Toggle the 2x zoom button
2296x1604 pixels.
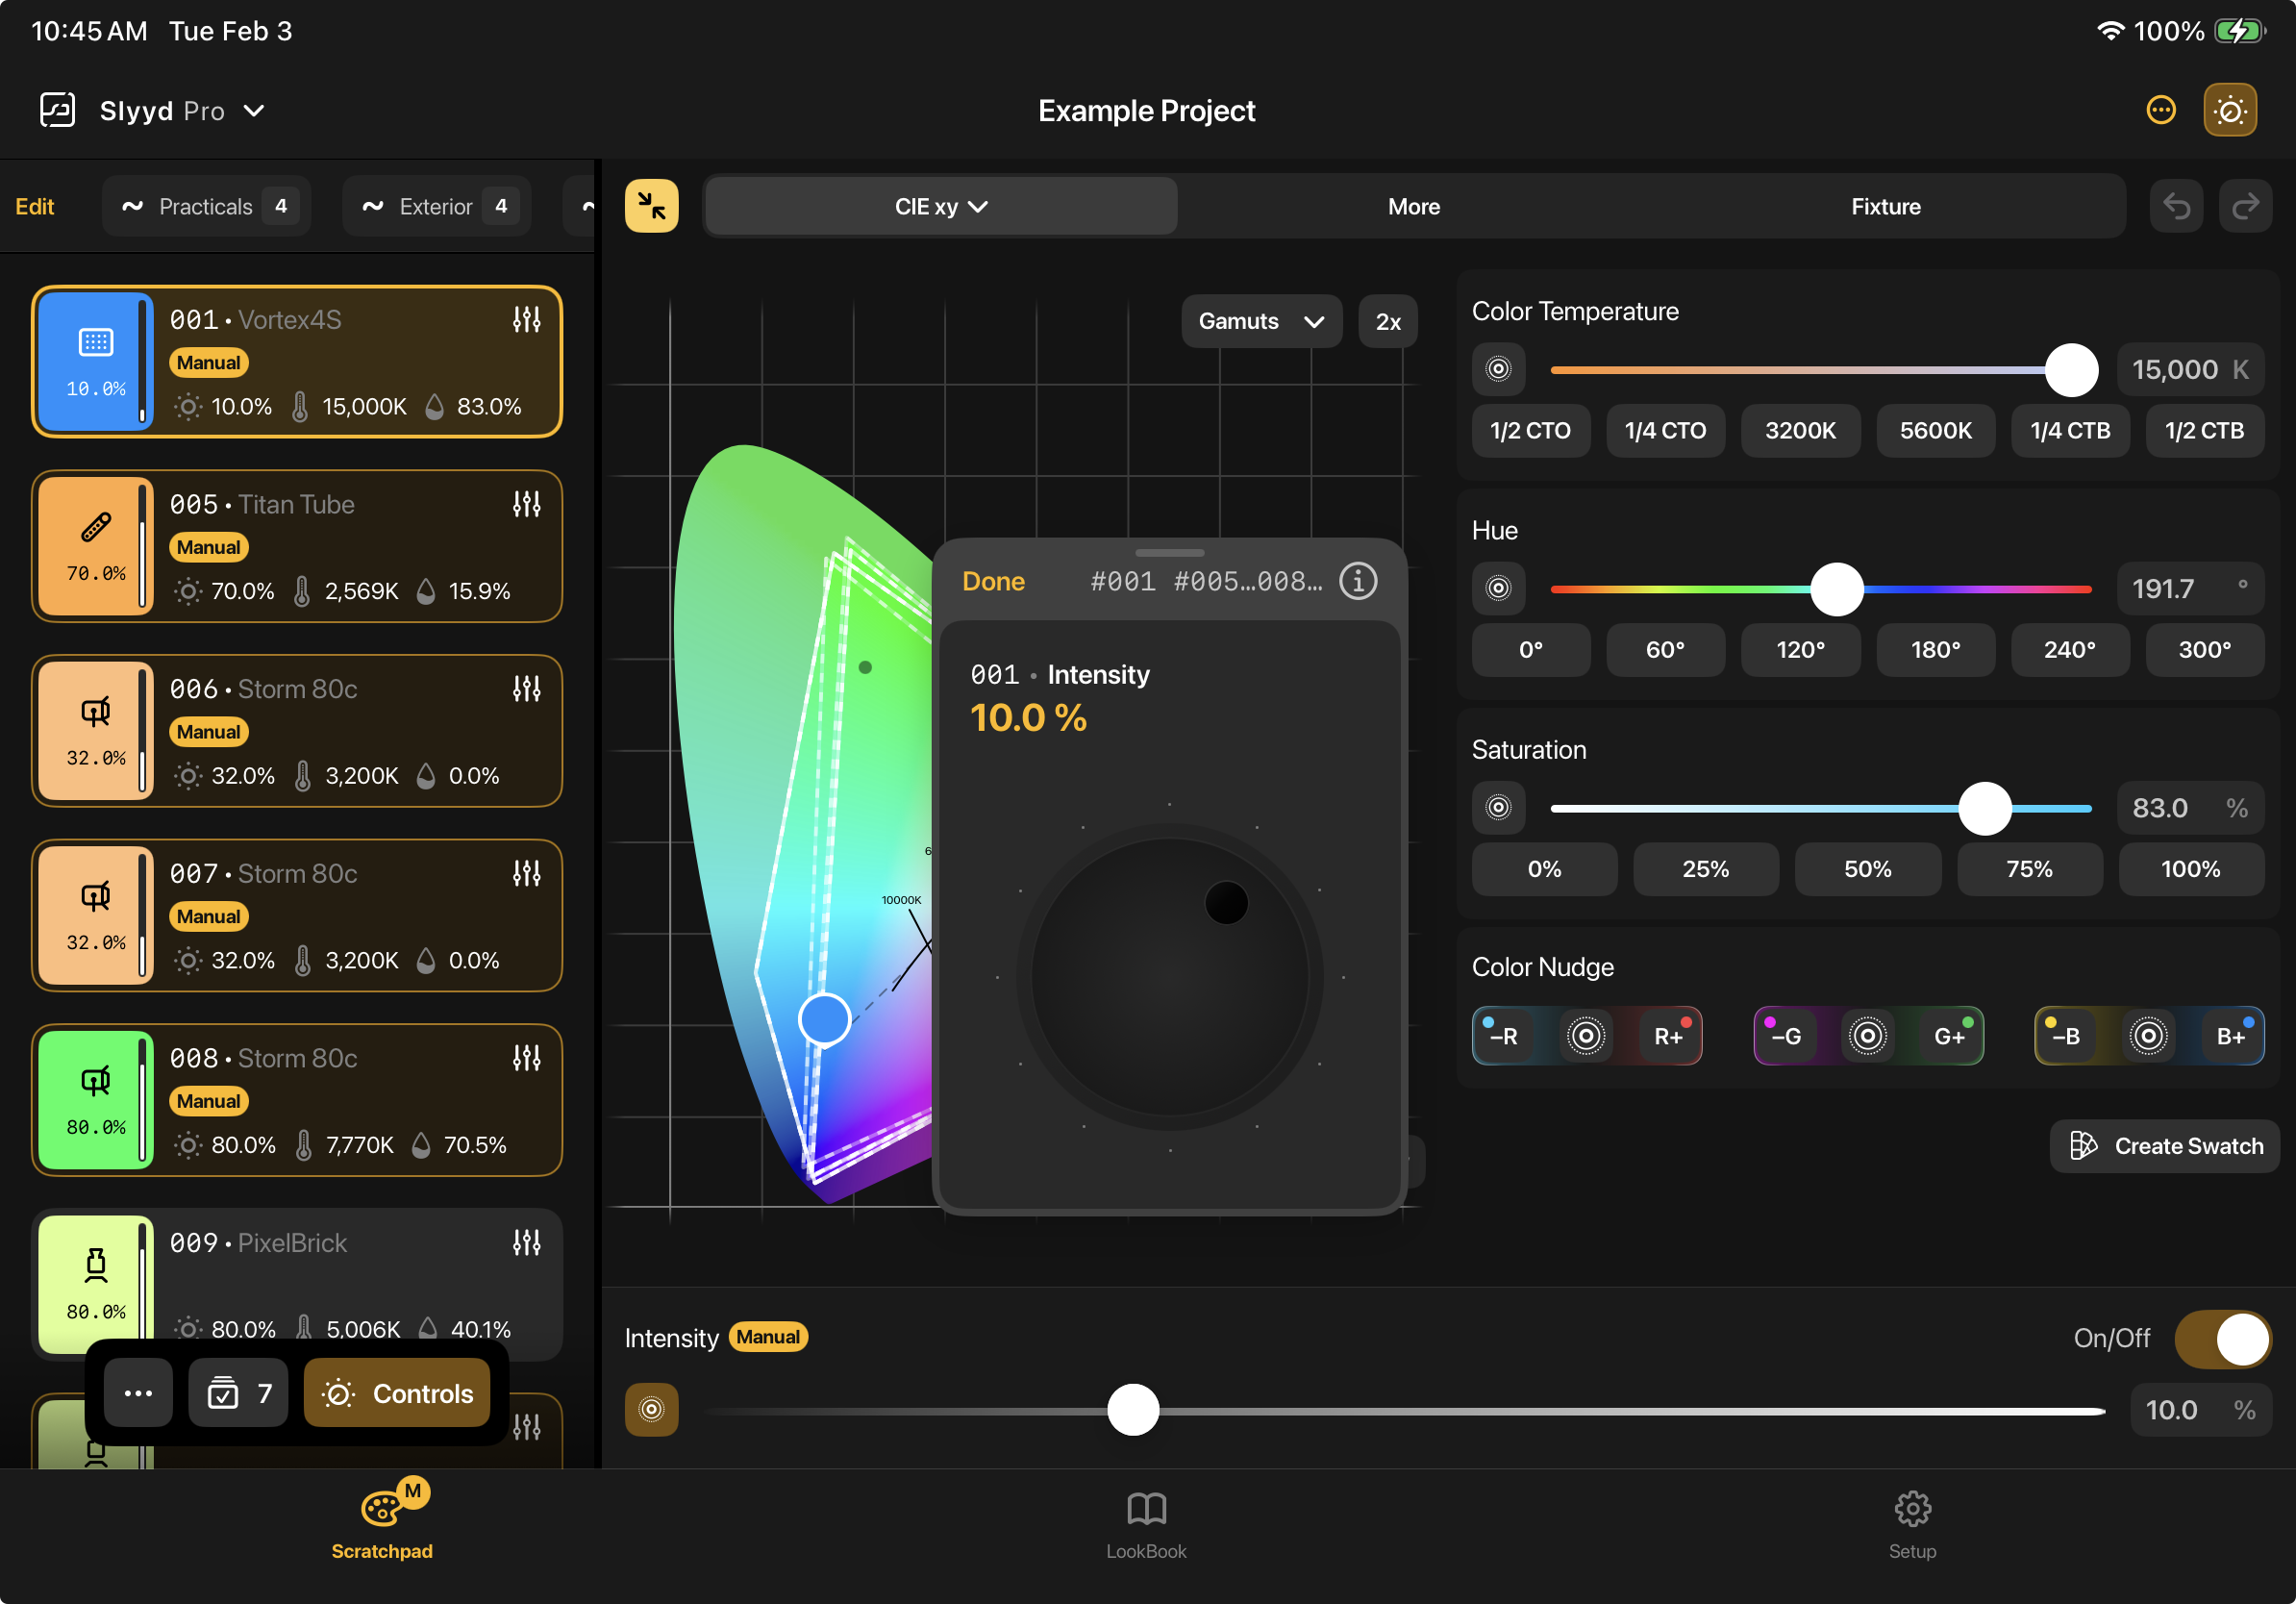click(1387, 322)
